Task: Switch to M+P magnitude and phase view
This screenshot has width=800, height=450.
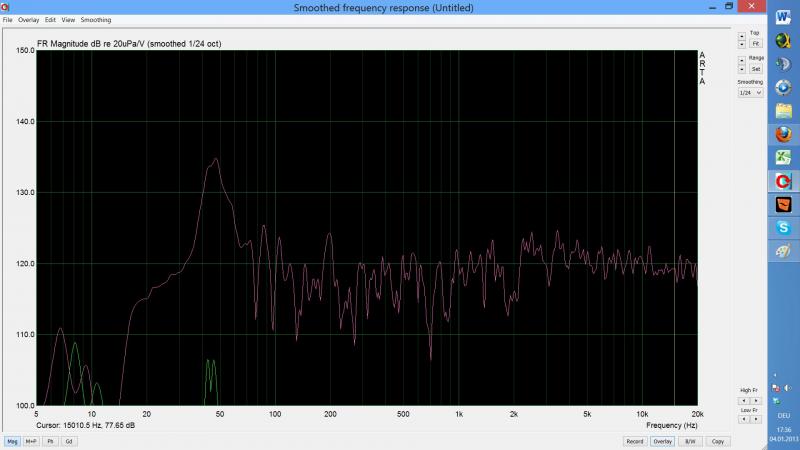Action: pyautogui.click(x=31, y=441)
